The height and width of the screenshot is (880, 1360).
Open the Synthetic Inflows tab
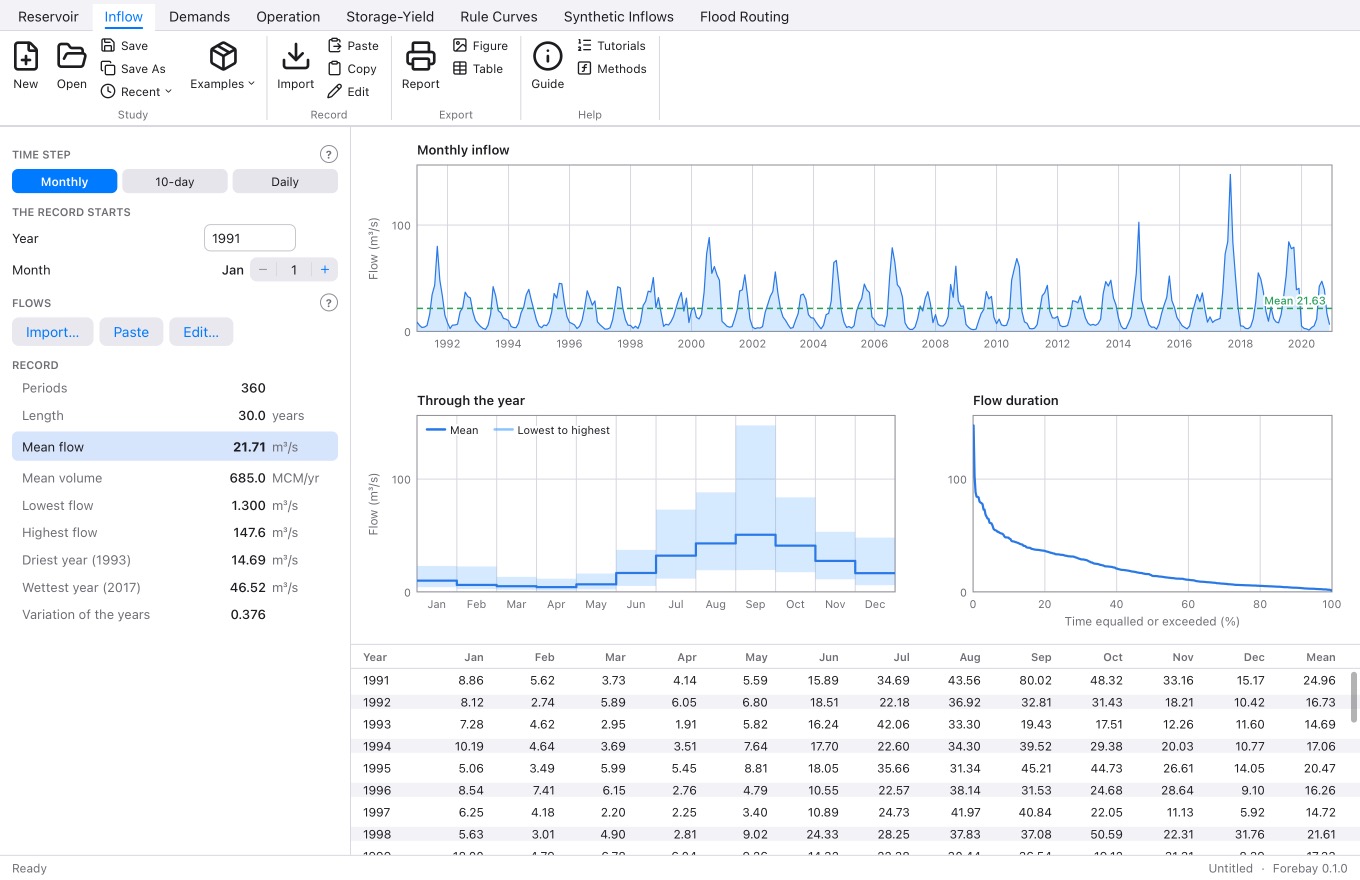click(619, 16)
